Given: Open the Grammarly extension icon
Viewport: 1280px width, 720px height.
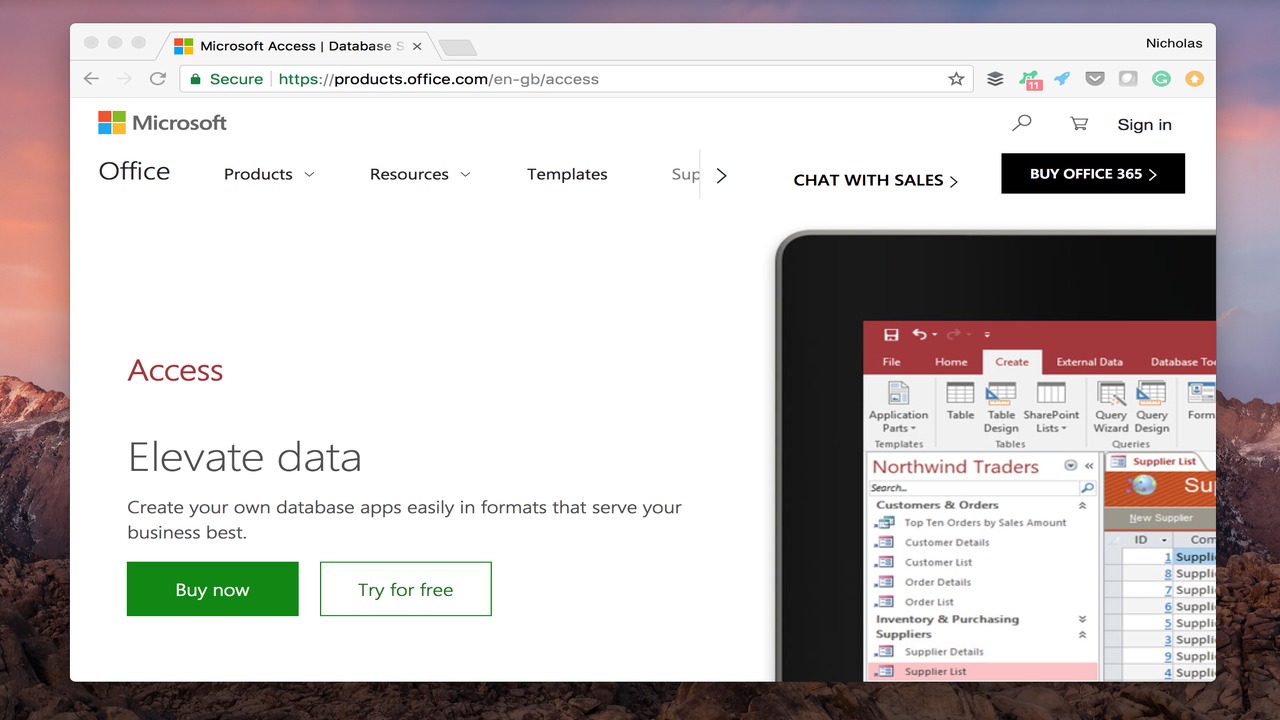Looking at the screenshot, I should click(x=1161, y=79).
